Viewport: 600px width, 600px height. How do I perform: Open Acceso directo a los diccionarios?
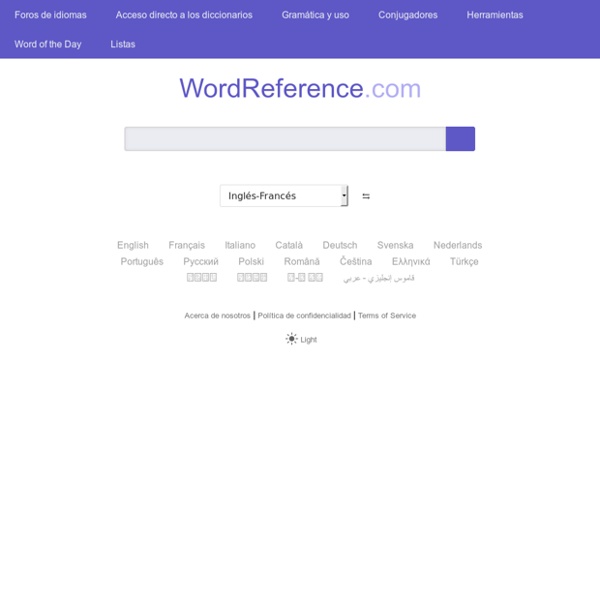click(184, 15)
